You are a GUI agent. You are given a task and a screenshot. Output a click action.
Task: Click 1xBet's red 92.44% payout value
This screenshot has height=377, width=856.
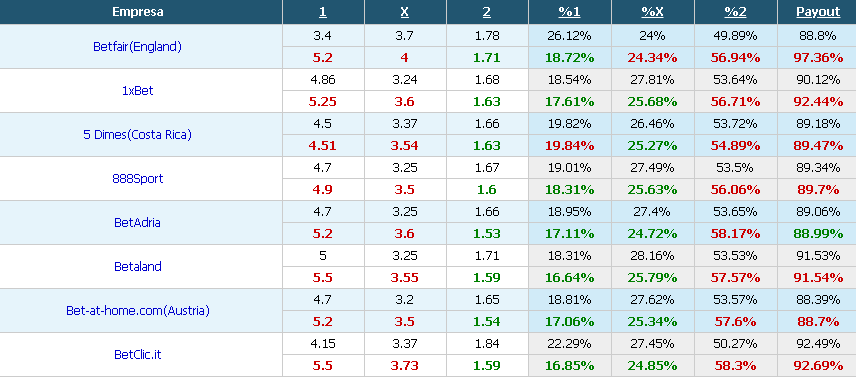[x=818, y=101]
